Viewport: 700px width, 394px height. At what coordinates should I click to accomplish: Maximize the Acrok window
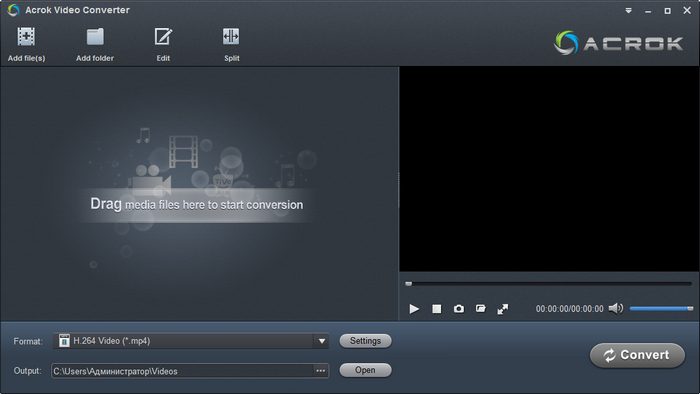pyautogui.click(x=667, y=11)
